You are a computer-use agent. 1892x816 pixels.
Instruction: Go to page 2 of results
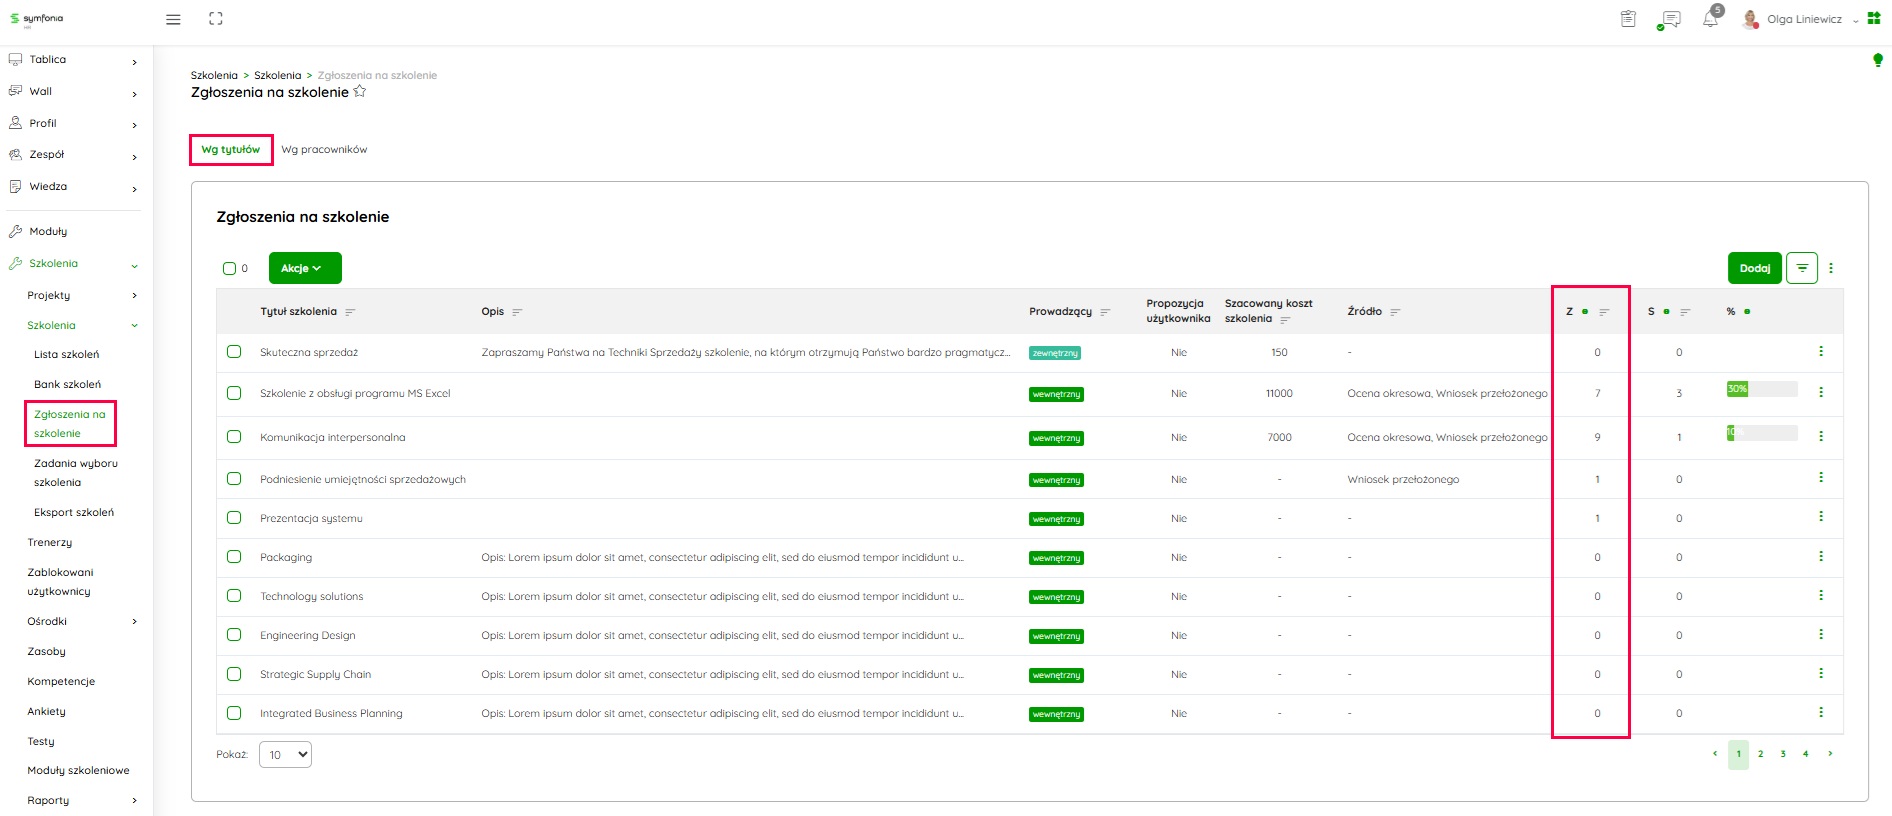[1760, 754]
